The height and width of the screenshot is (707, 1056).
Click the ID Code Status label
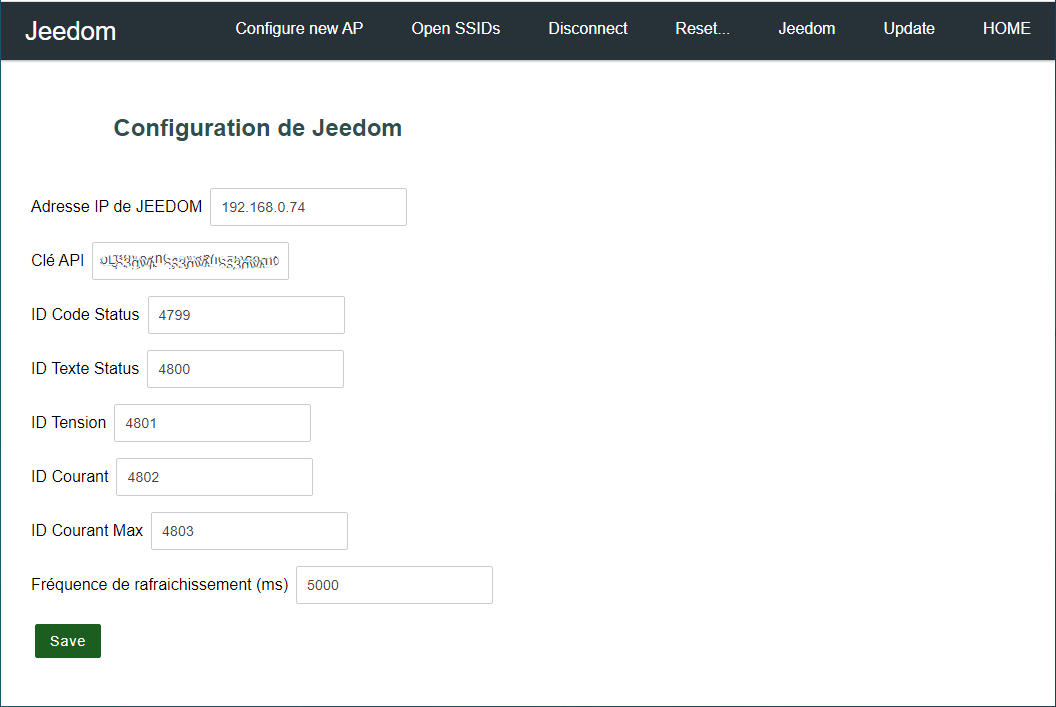85,314
